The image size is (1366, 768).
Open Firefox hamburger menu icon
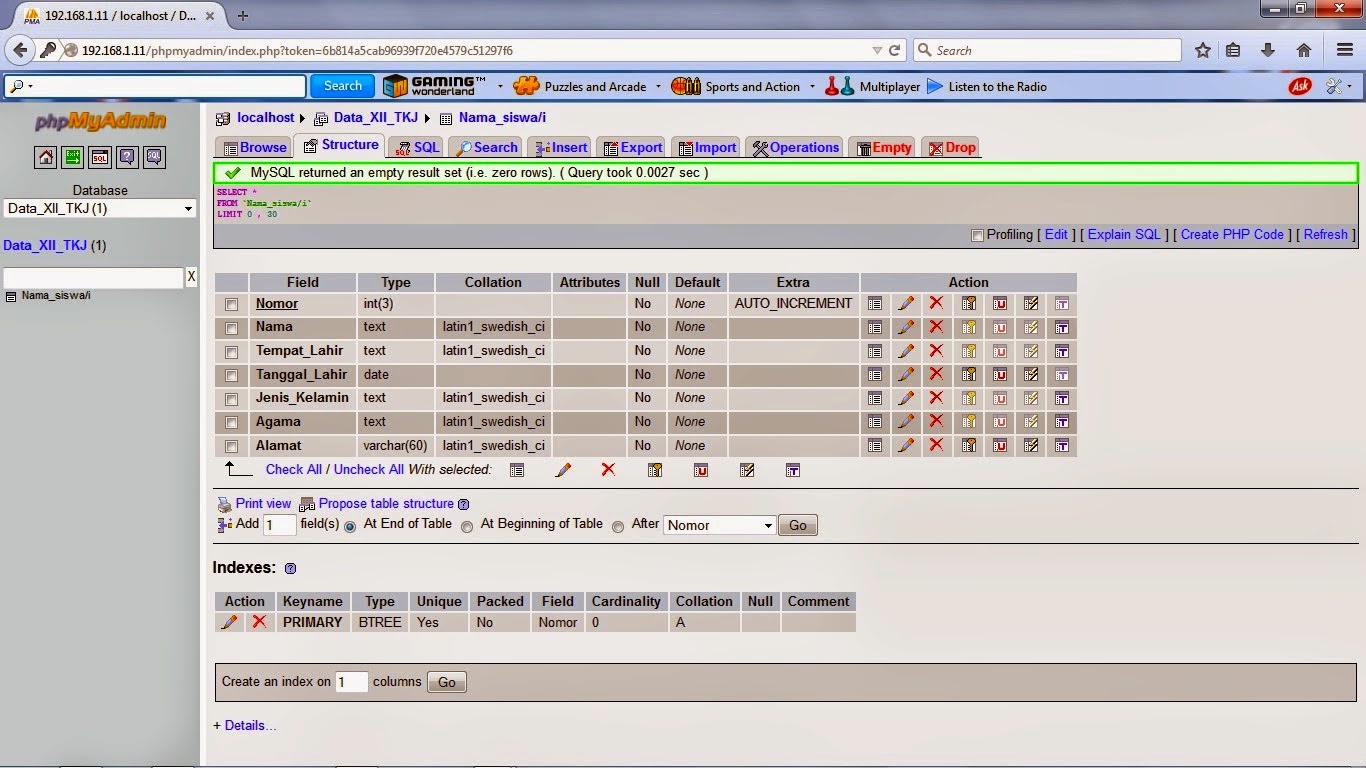(1345, 50)
